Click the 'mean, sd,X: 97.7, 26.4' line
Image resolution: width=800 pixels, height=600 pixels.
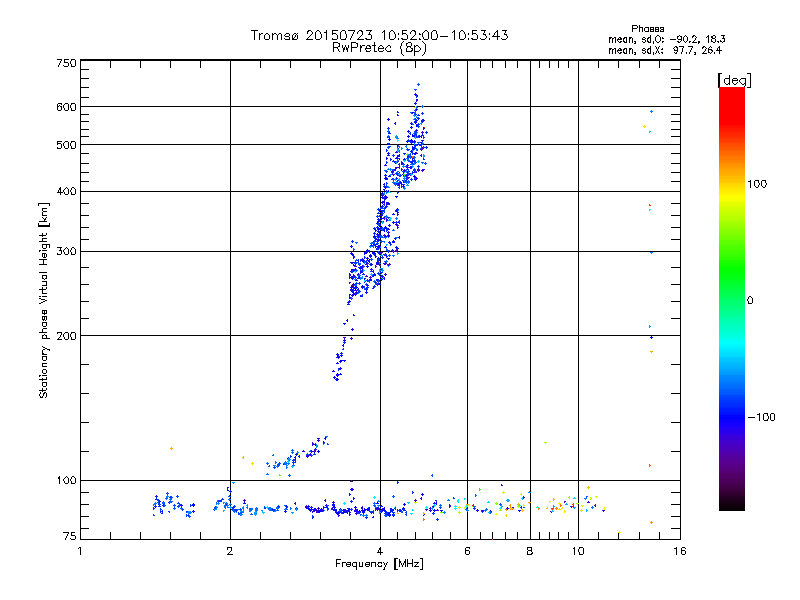(x=665, y=50)
